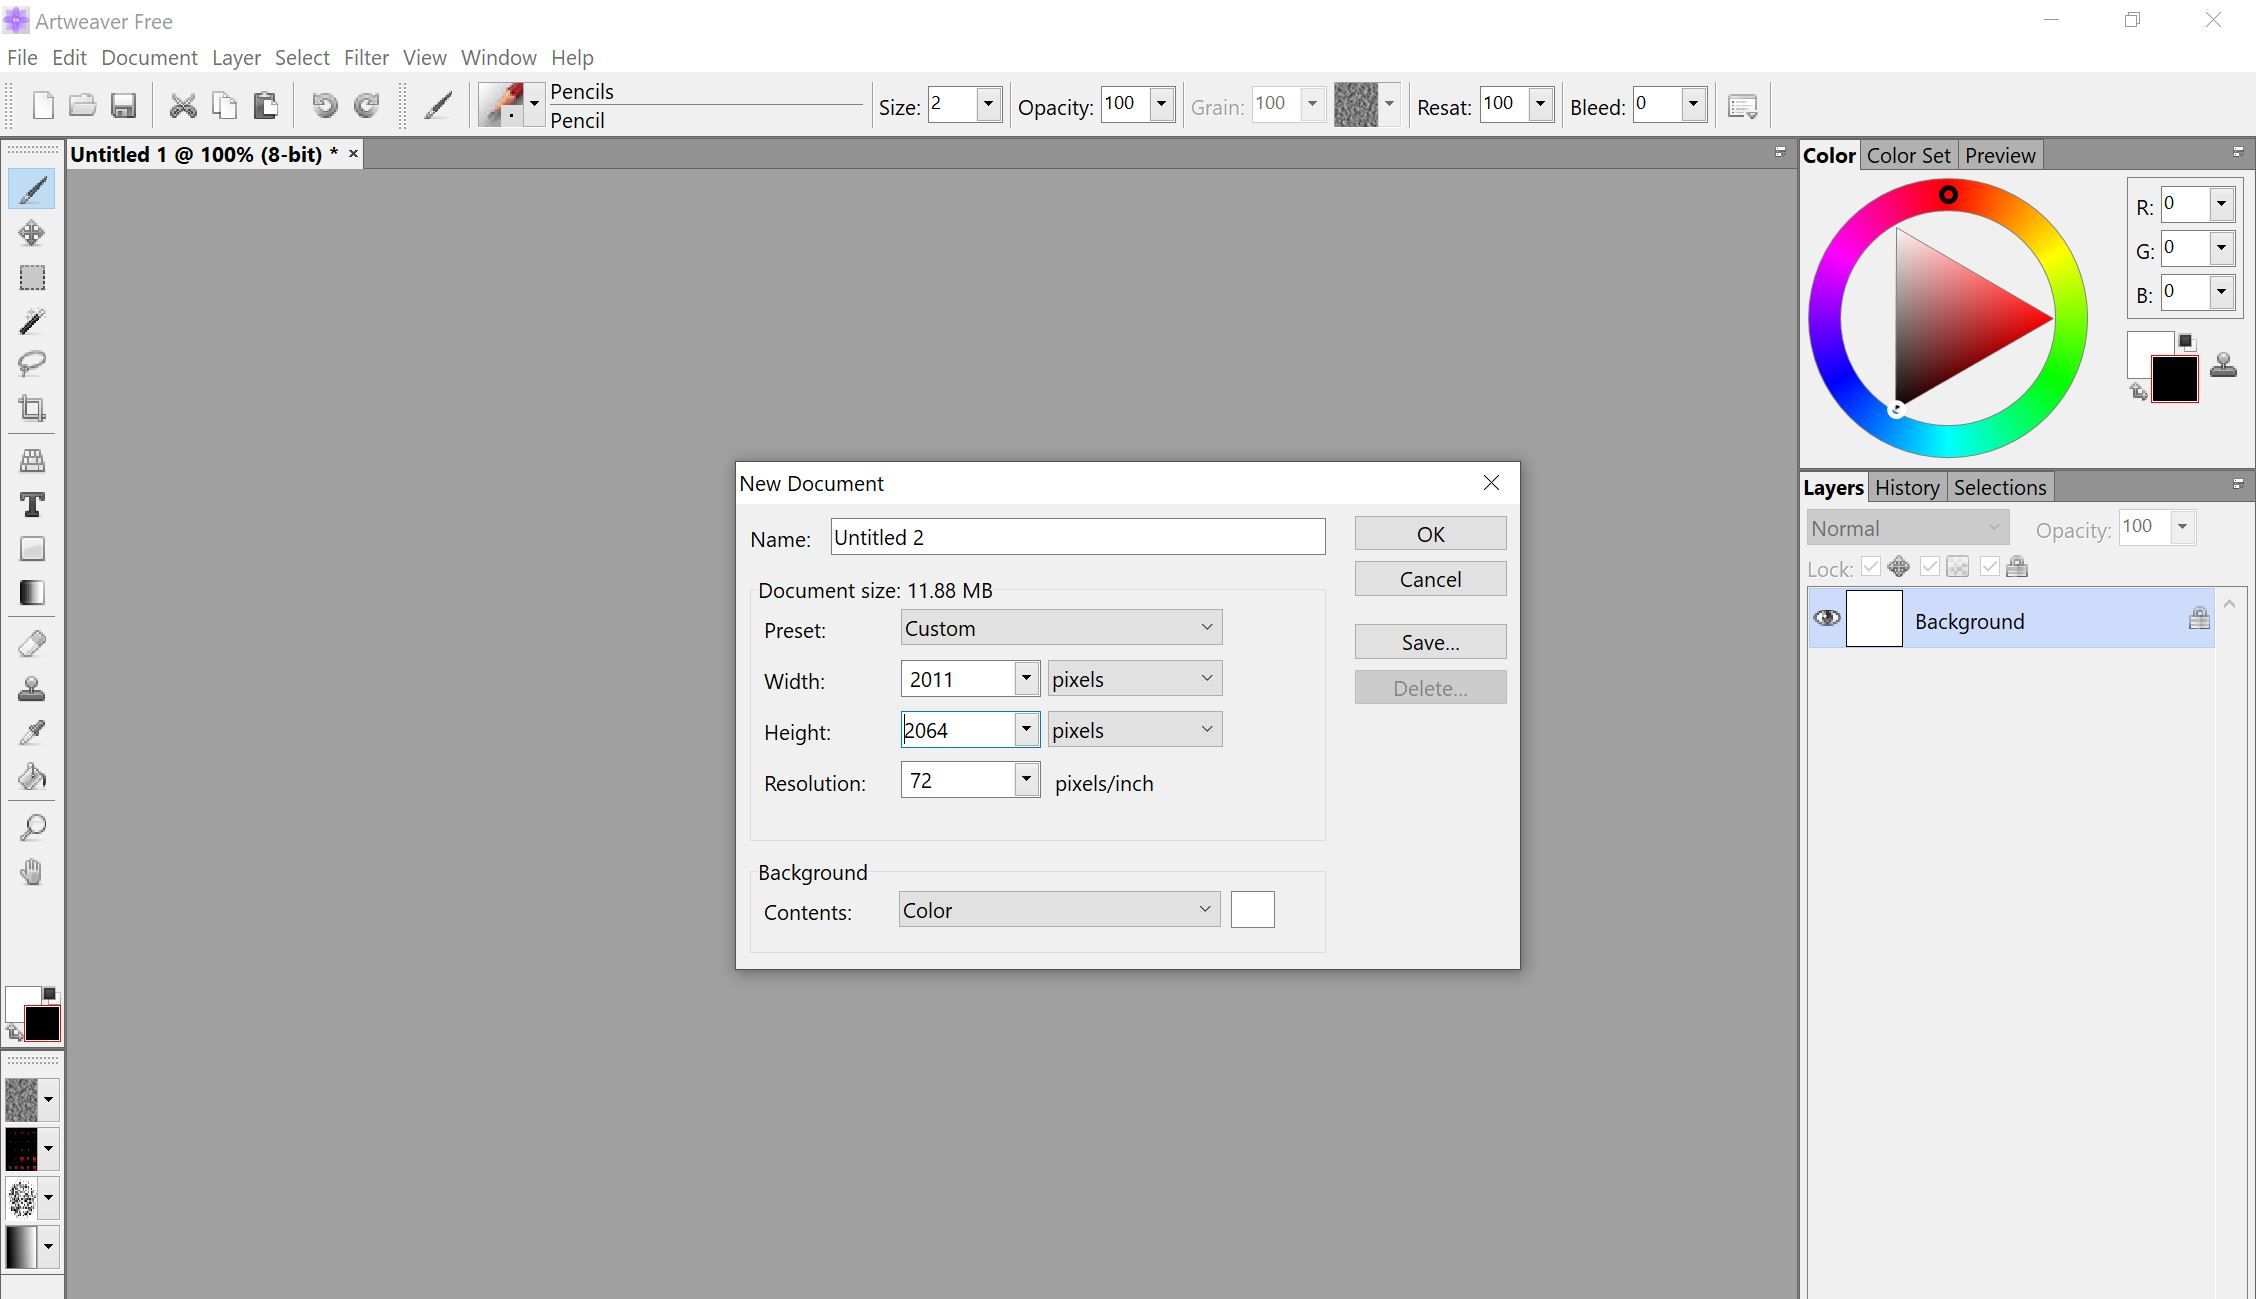The height and width of the screenshot is (1299, 2256).
Task: Select the Move tool
Action: tap(33, 234)
